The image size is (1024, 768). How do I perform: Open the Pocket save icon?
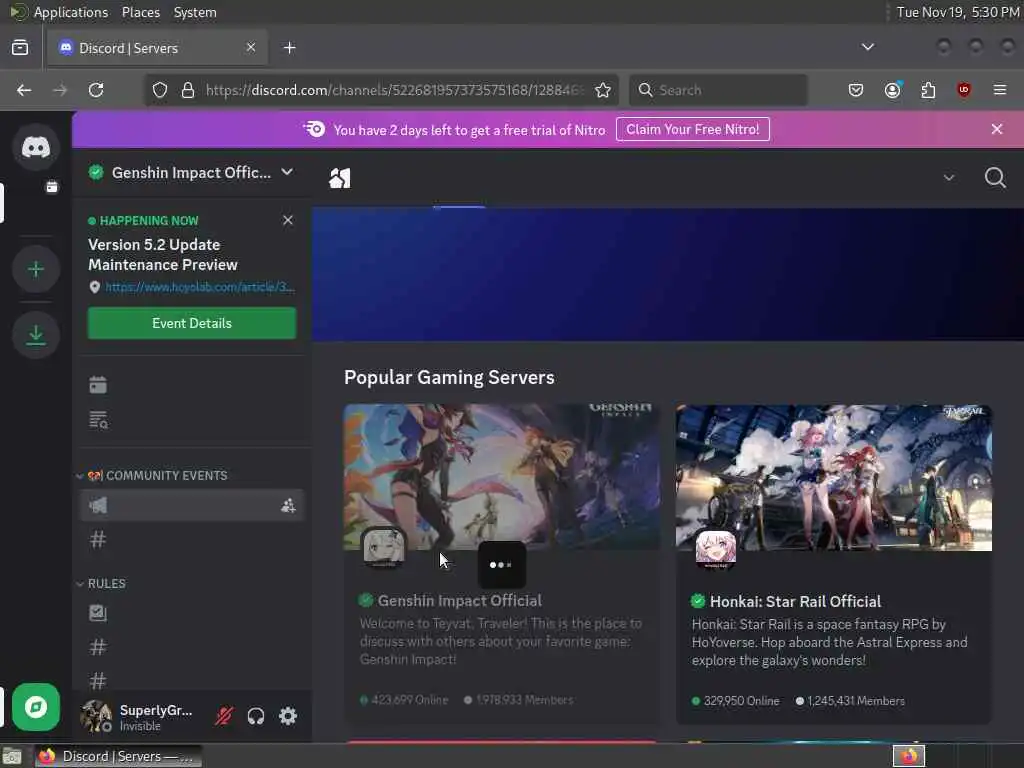[x=856, y=90]
